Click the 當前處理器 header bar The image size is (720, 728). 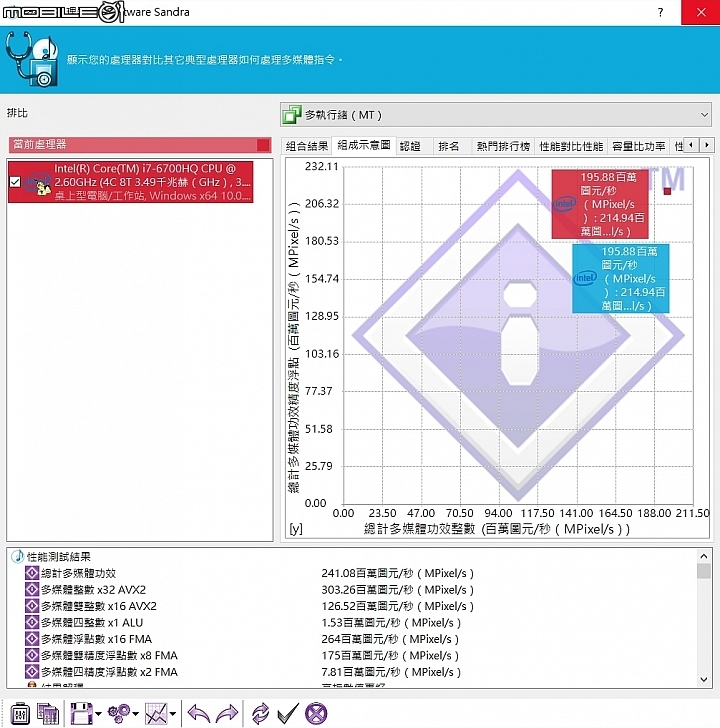pyautogui.click(x=140, y=145)
